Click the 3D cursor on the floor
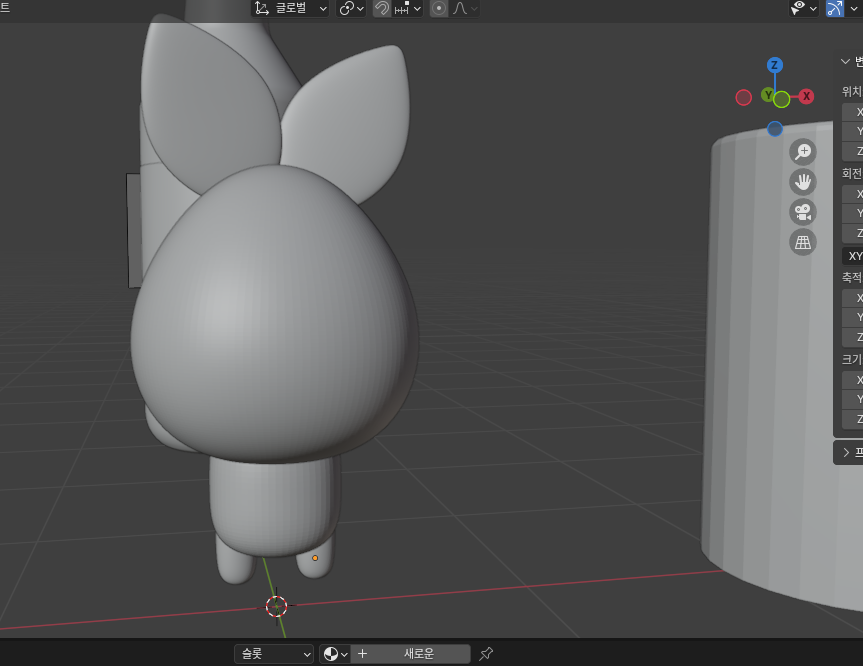Screen dimensions: 863x666 pos(276,606)
